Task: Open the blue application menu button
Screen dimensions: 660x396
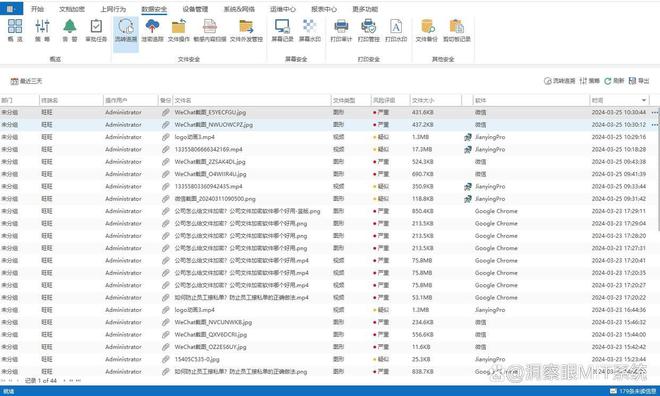Action: pos(11,8)
